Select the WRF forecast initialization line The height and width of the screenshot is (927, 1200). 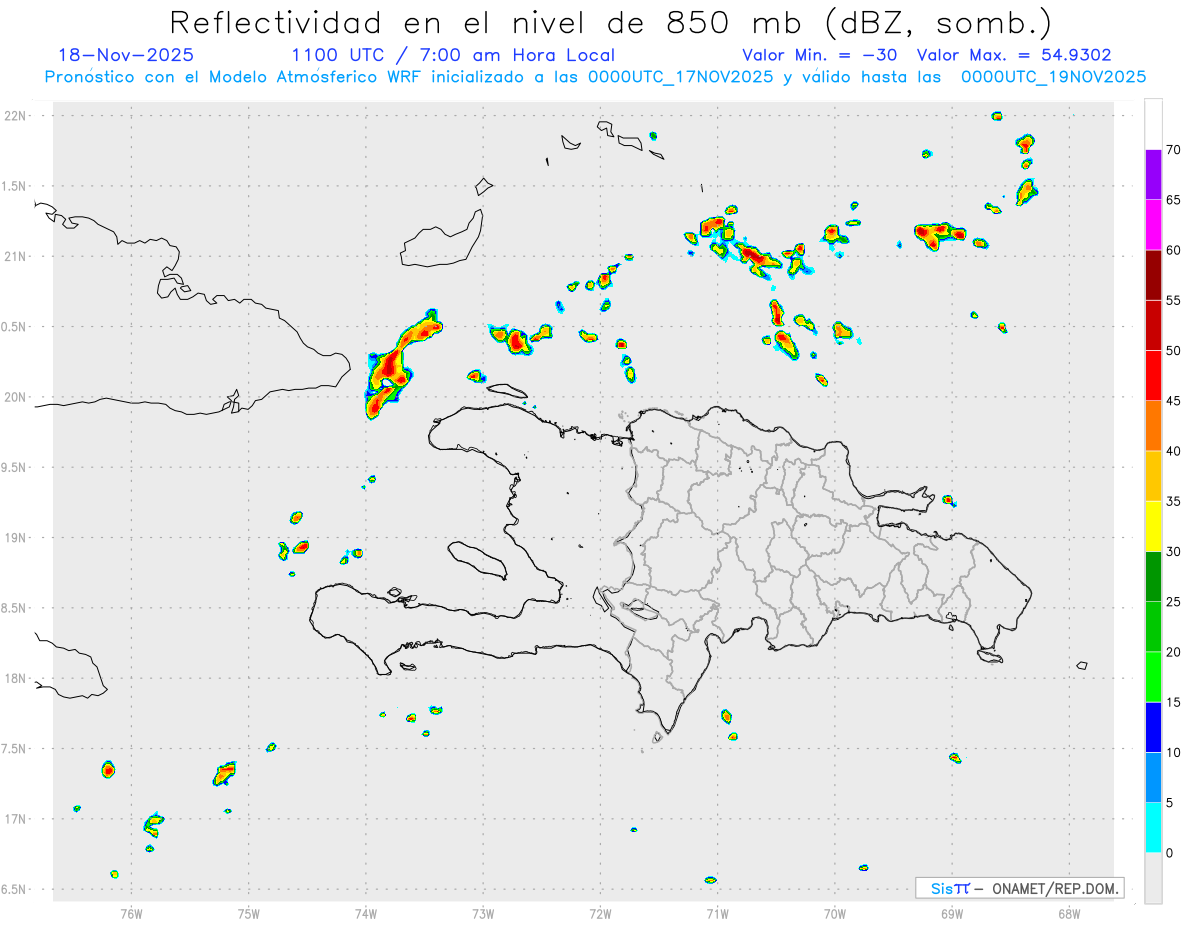point(595,76)
